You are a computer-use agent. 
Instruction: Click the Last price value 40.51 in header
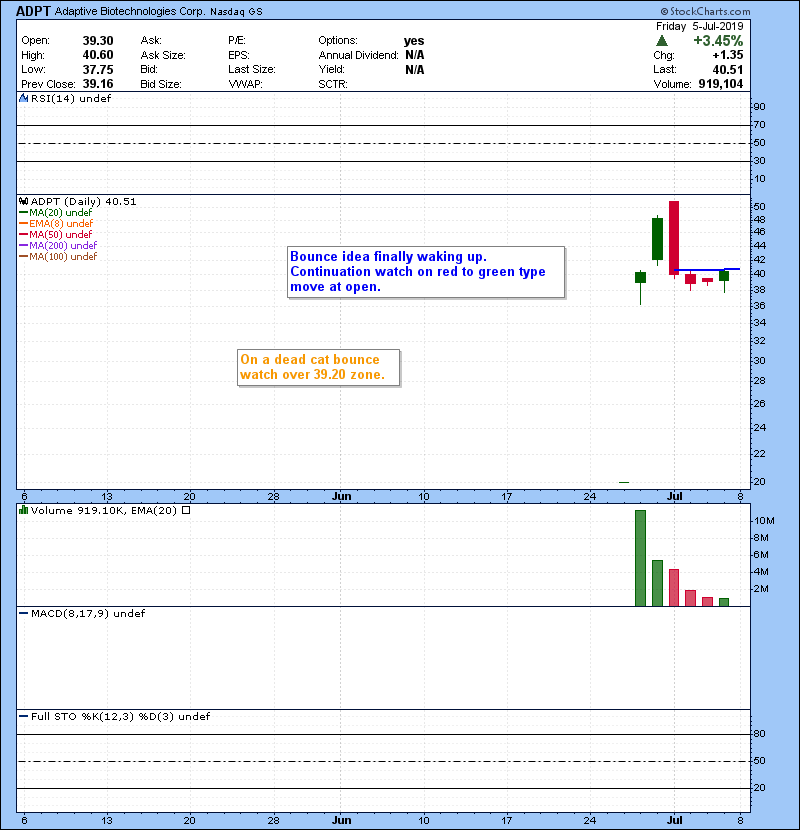[x=727, y=70]
